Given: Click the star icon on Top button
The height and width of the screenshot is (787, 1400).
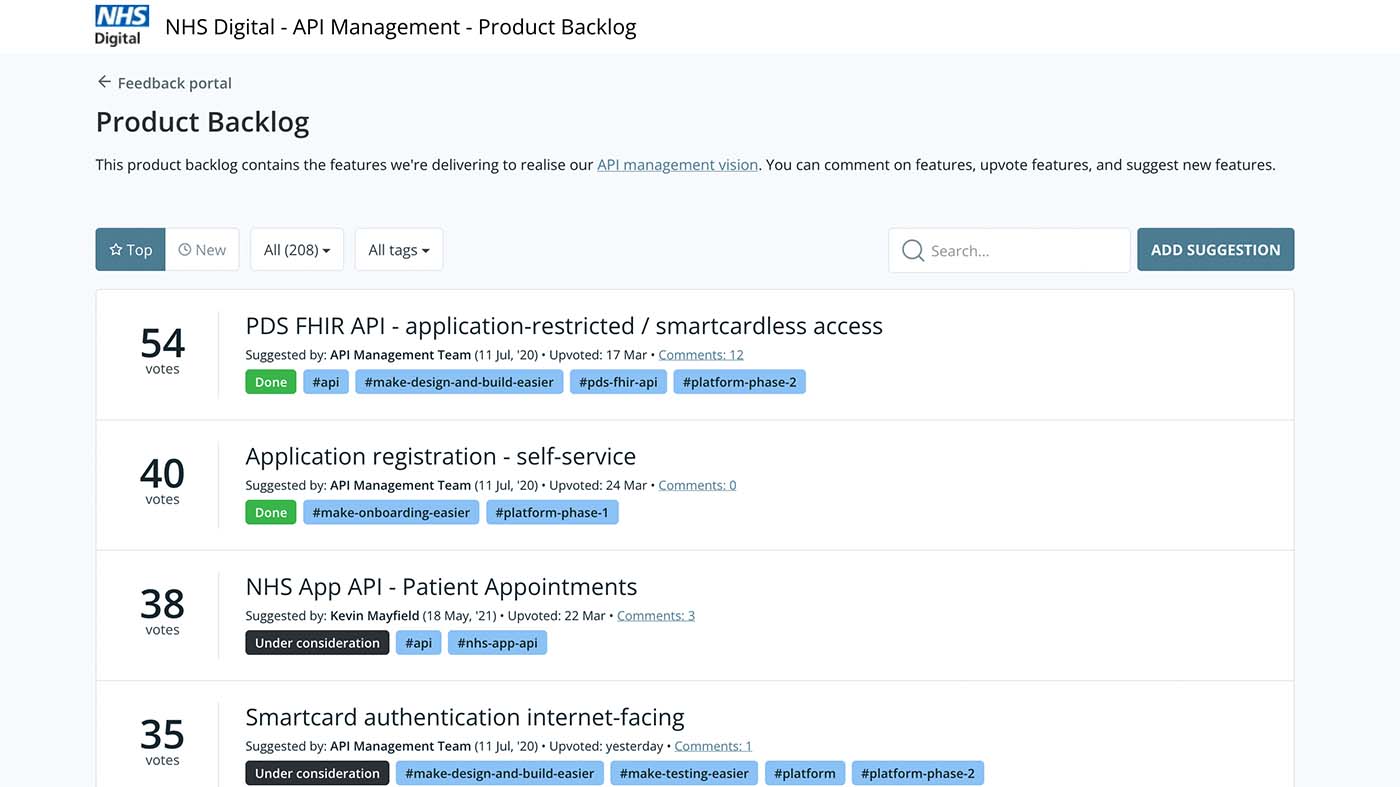Looking at the screenshot, I should tap(115, 250).
